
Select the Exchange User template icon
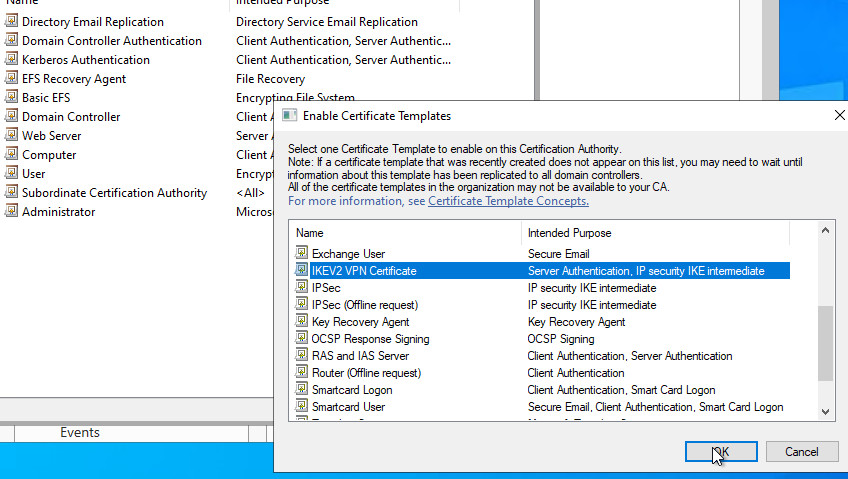pos(302,254)
